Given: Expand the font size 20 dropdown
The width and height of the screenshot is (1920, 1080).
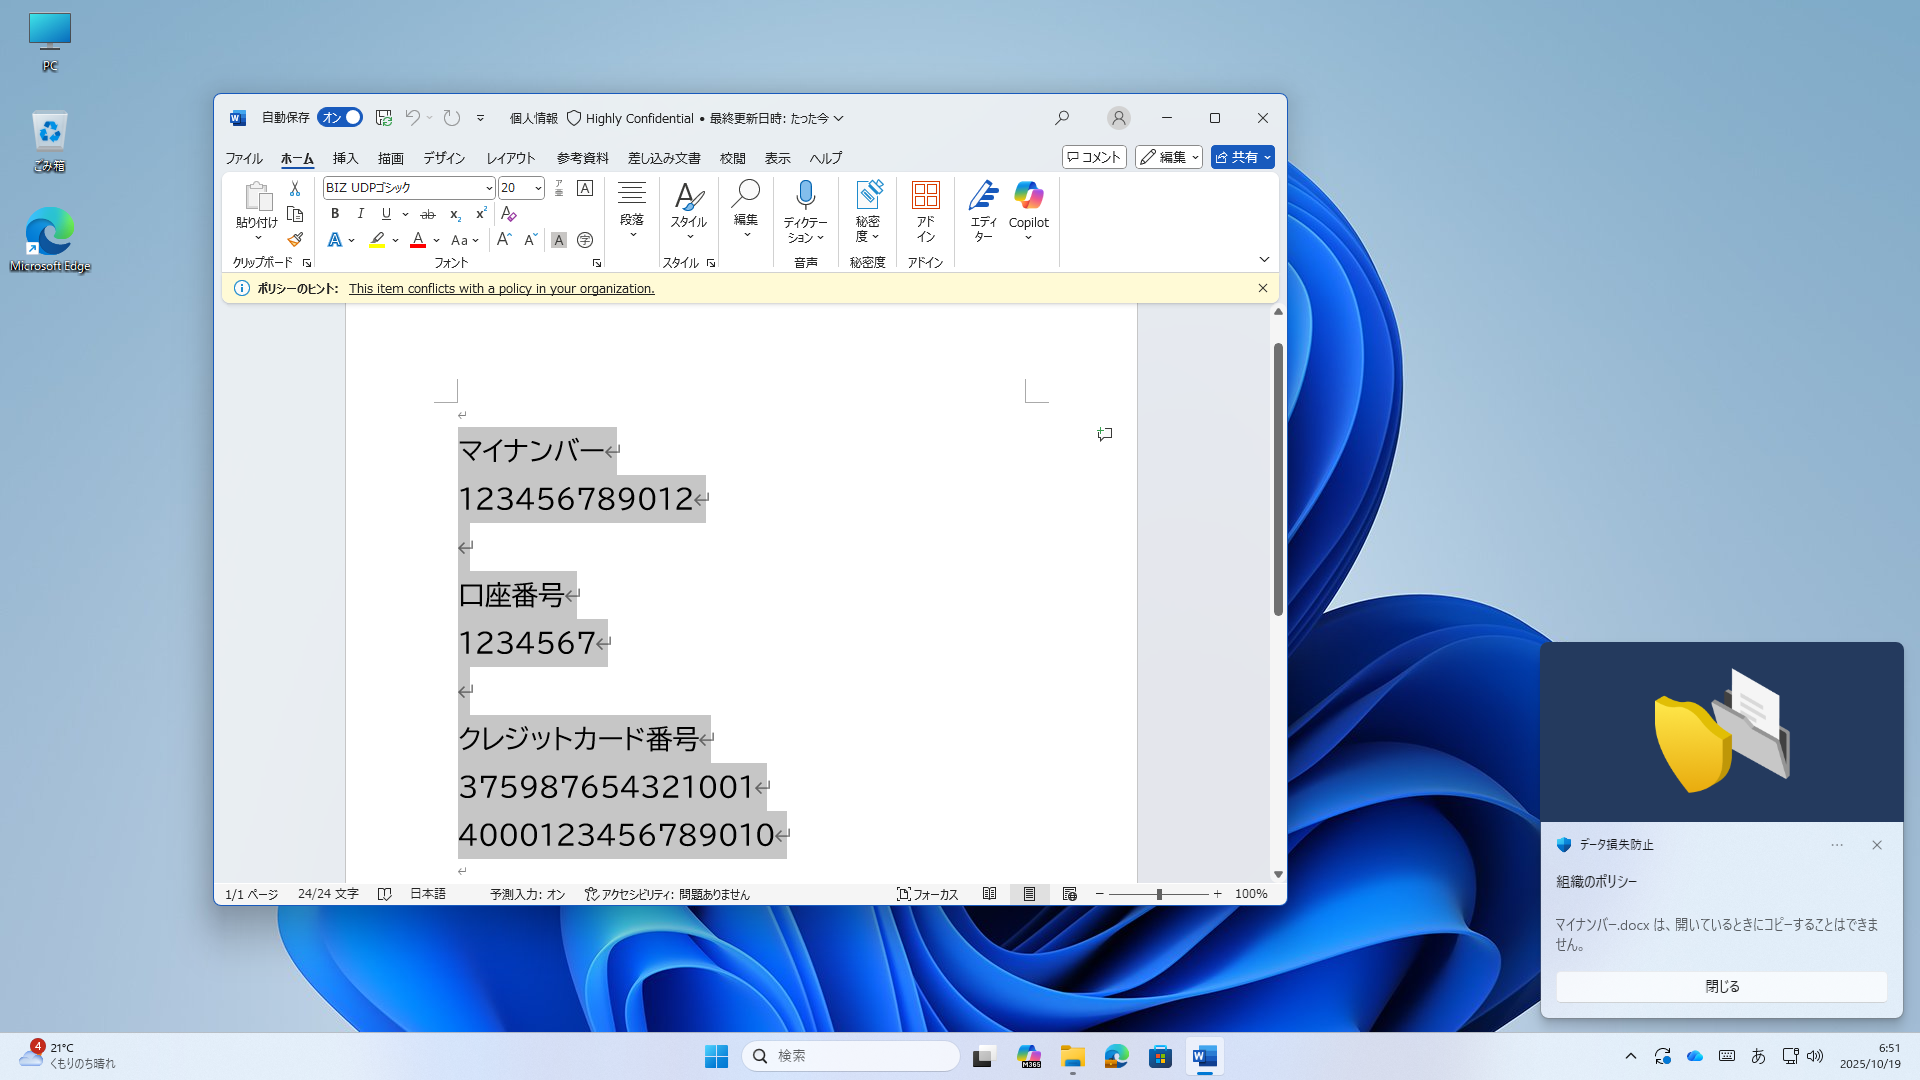Looking at the screenshot, I should coord(538,188).
